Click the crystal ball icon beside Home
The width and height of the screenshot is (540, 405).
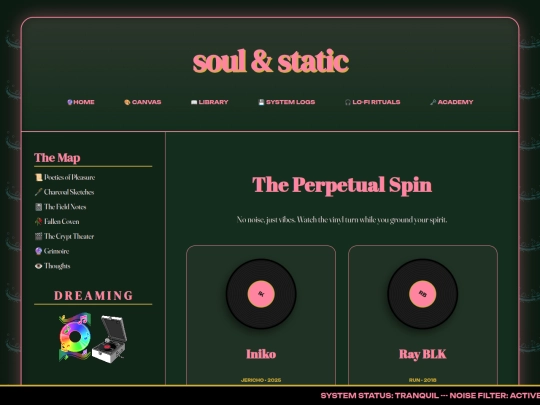tap(70, 102)
